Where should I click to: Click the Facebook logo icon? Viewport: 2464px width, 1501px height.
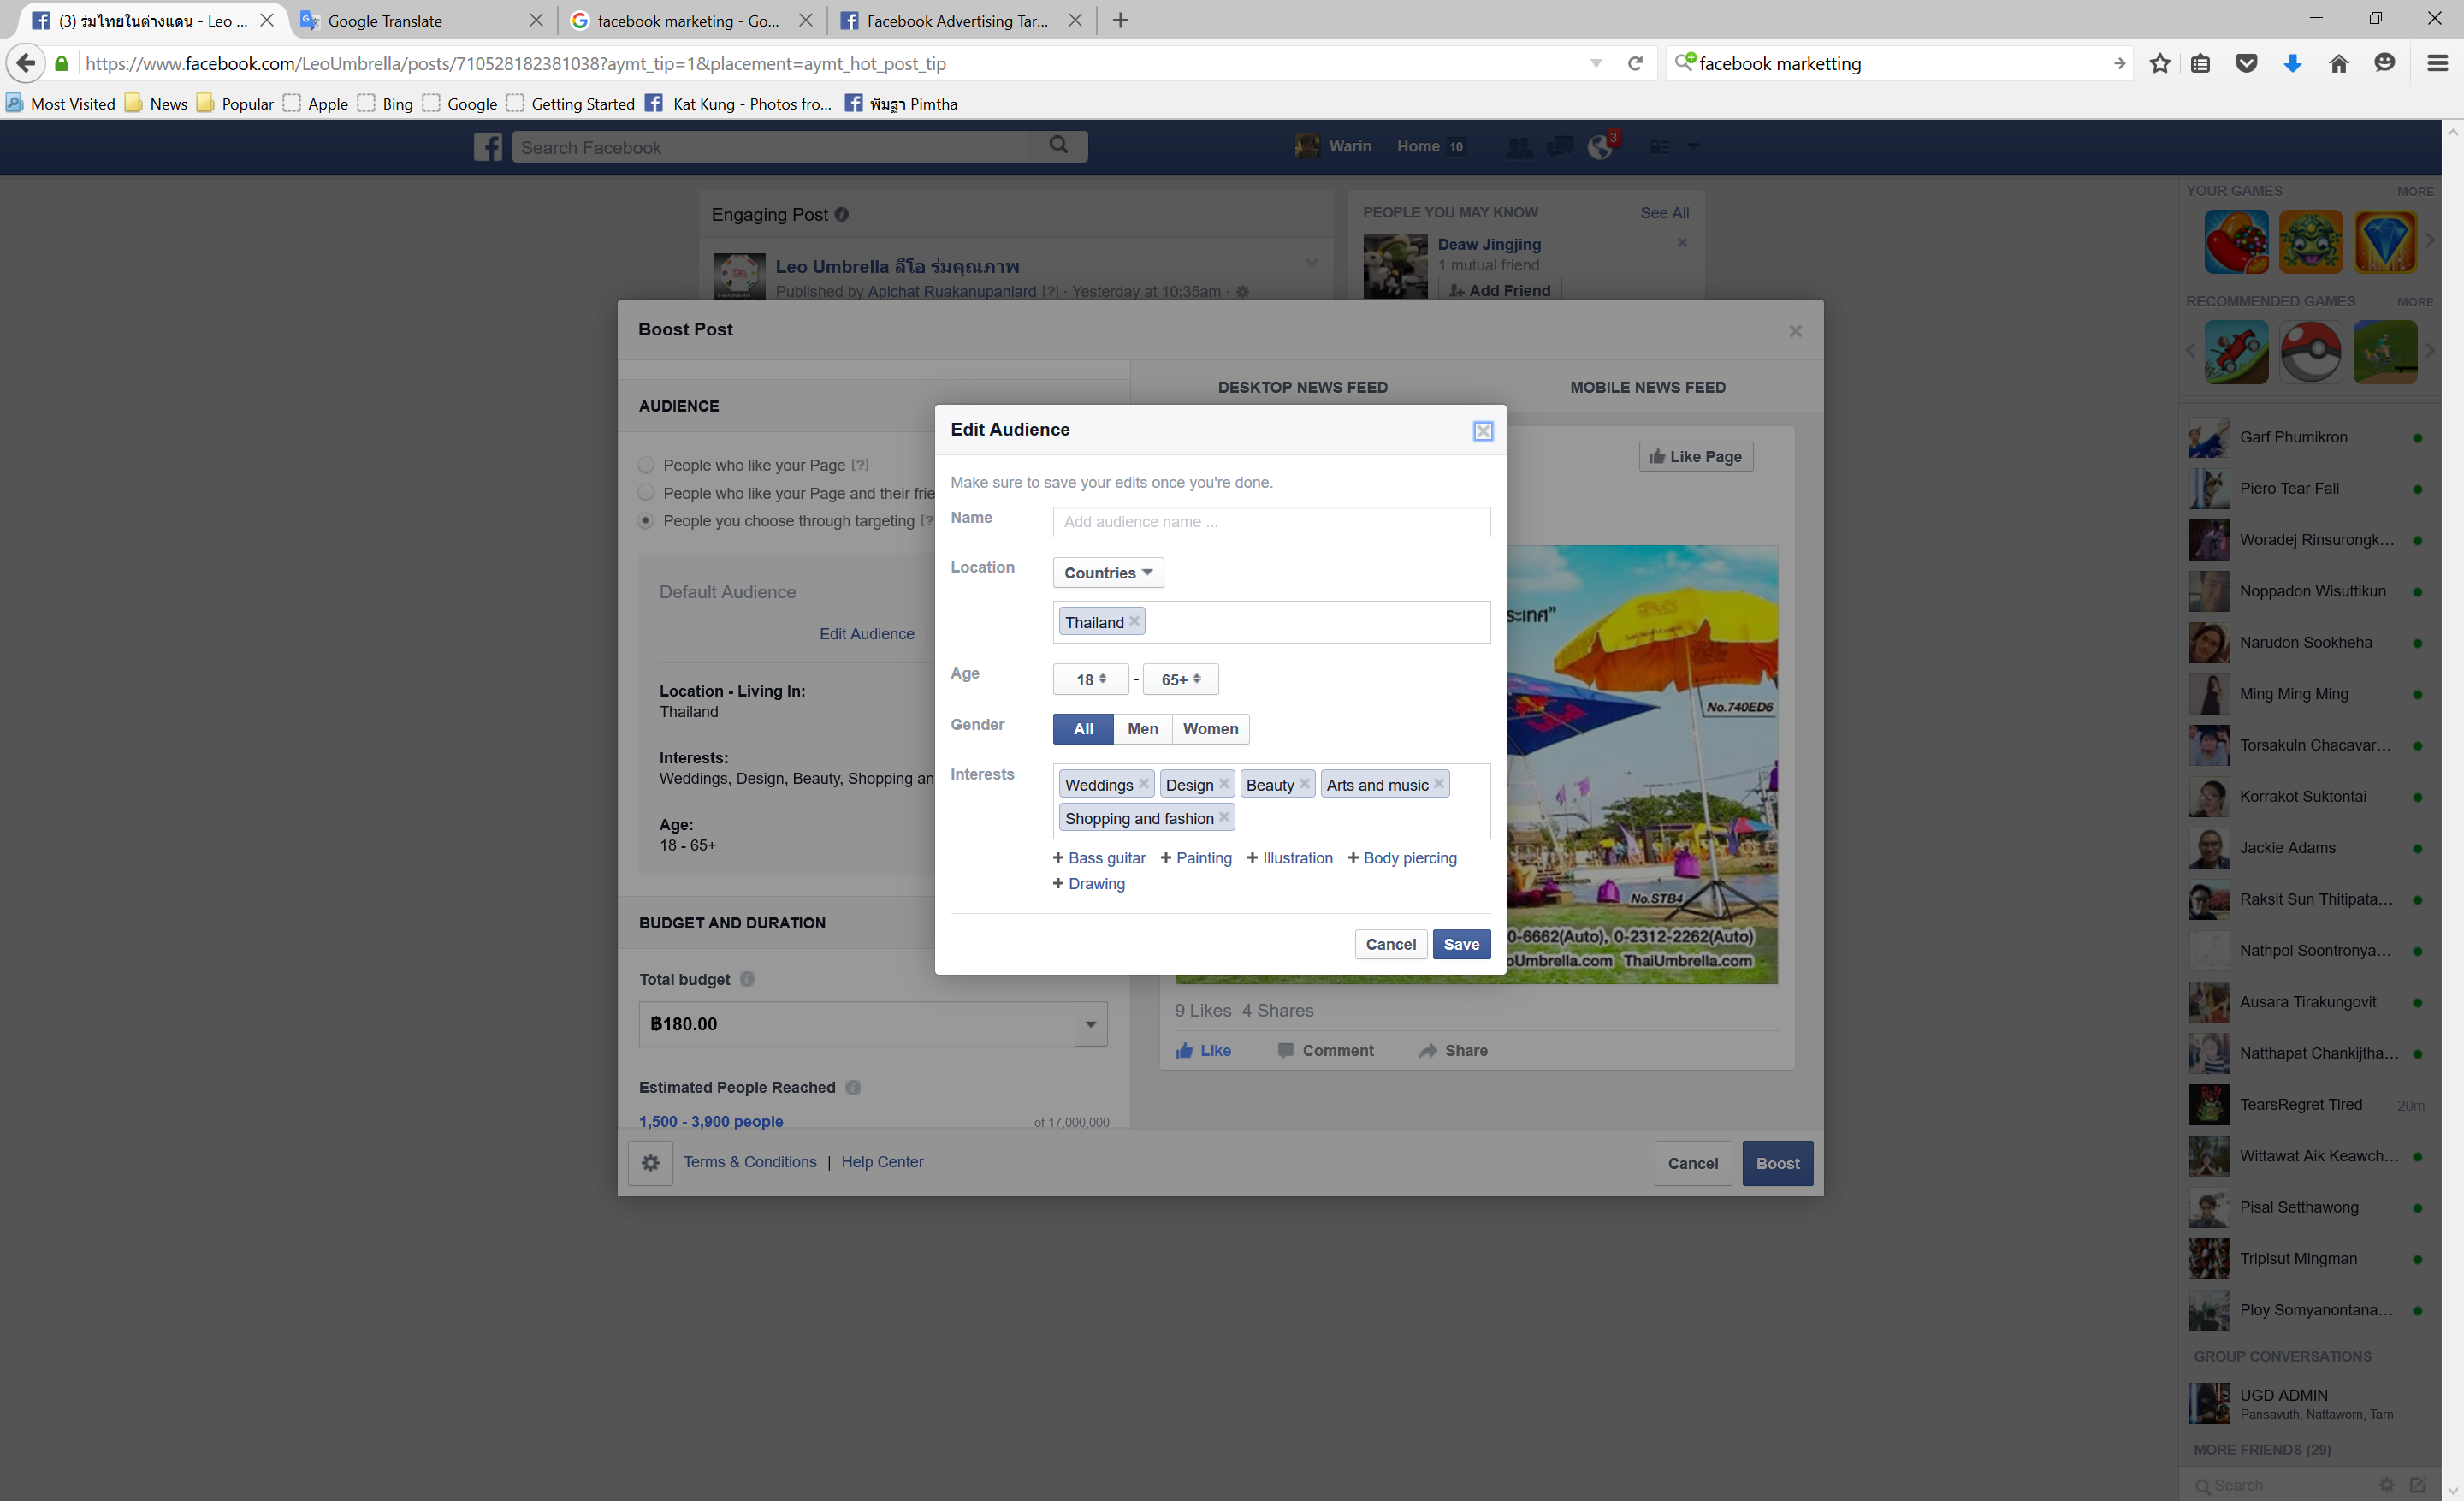(488, 147)
